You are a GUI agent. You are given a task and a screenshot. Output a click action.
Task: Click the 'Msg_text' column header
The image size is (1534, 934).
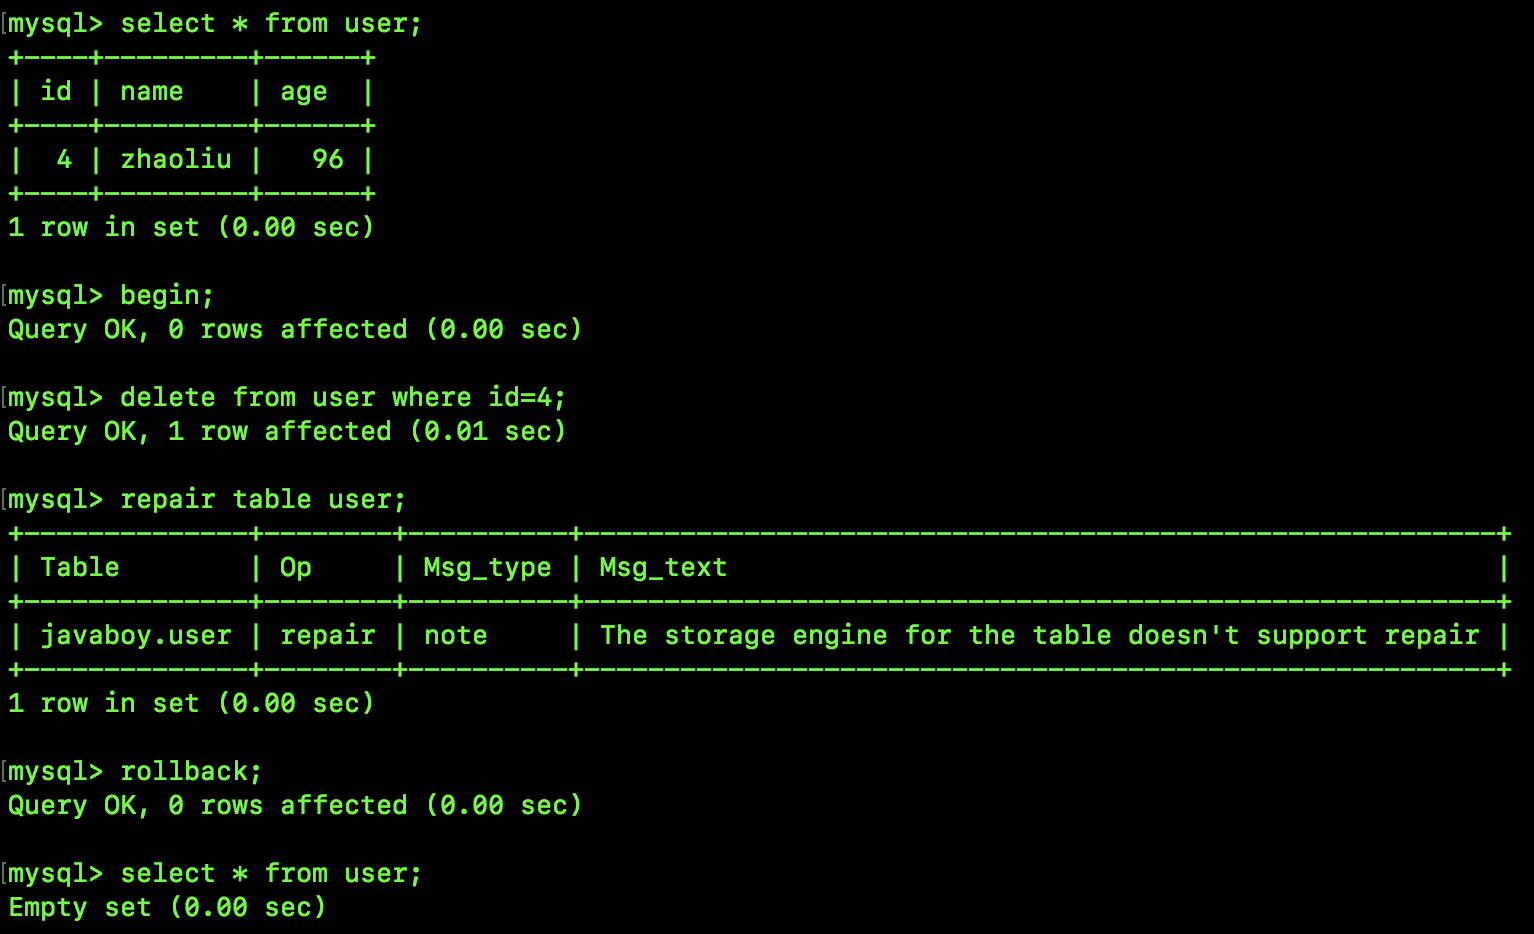663,568
